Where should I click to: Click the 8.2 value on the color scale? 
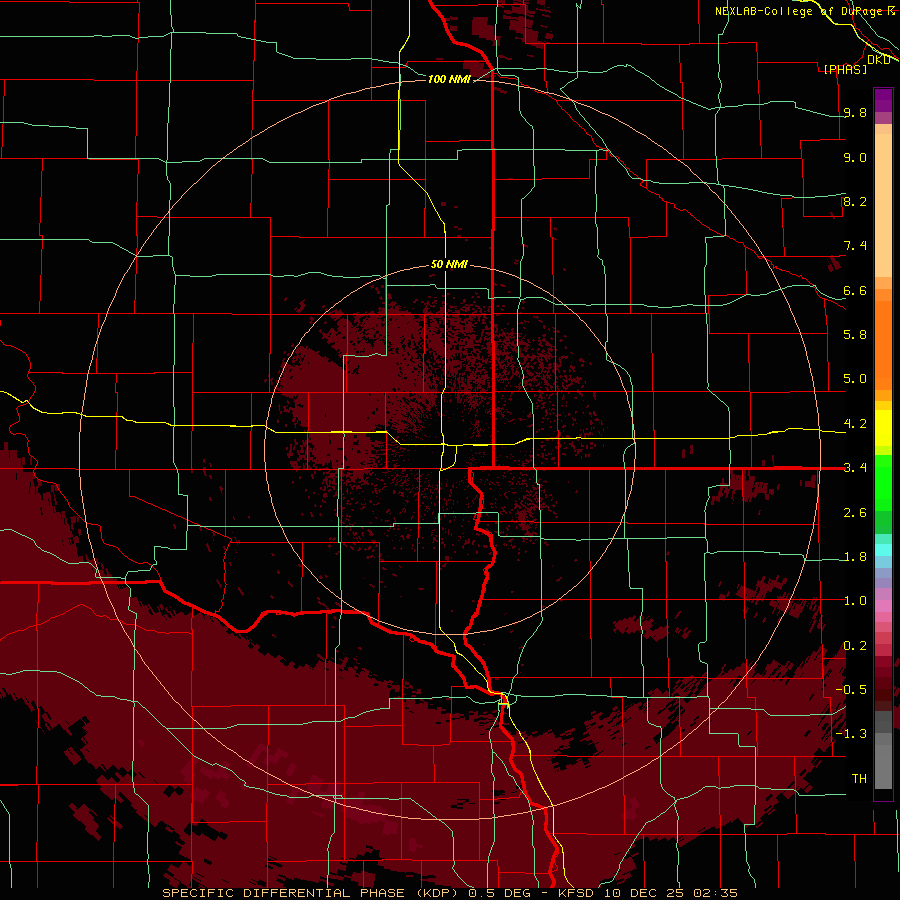pyautogui.click(x=855, y=201)
